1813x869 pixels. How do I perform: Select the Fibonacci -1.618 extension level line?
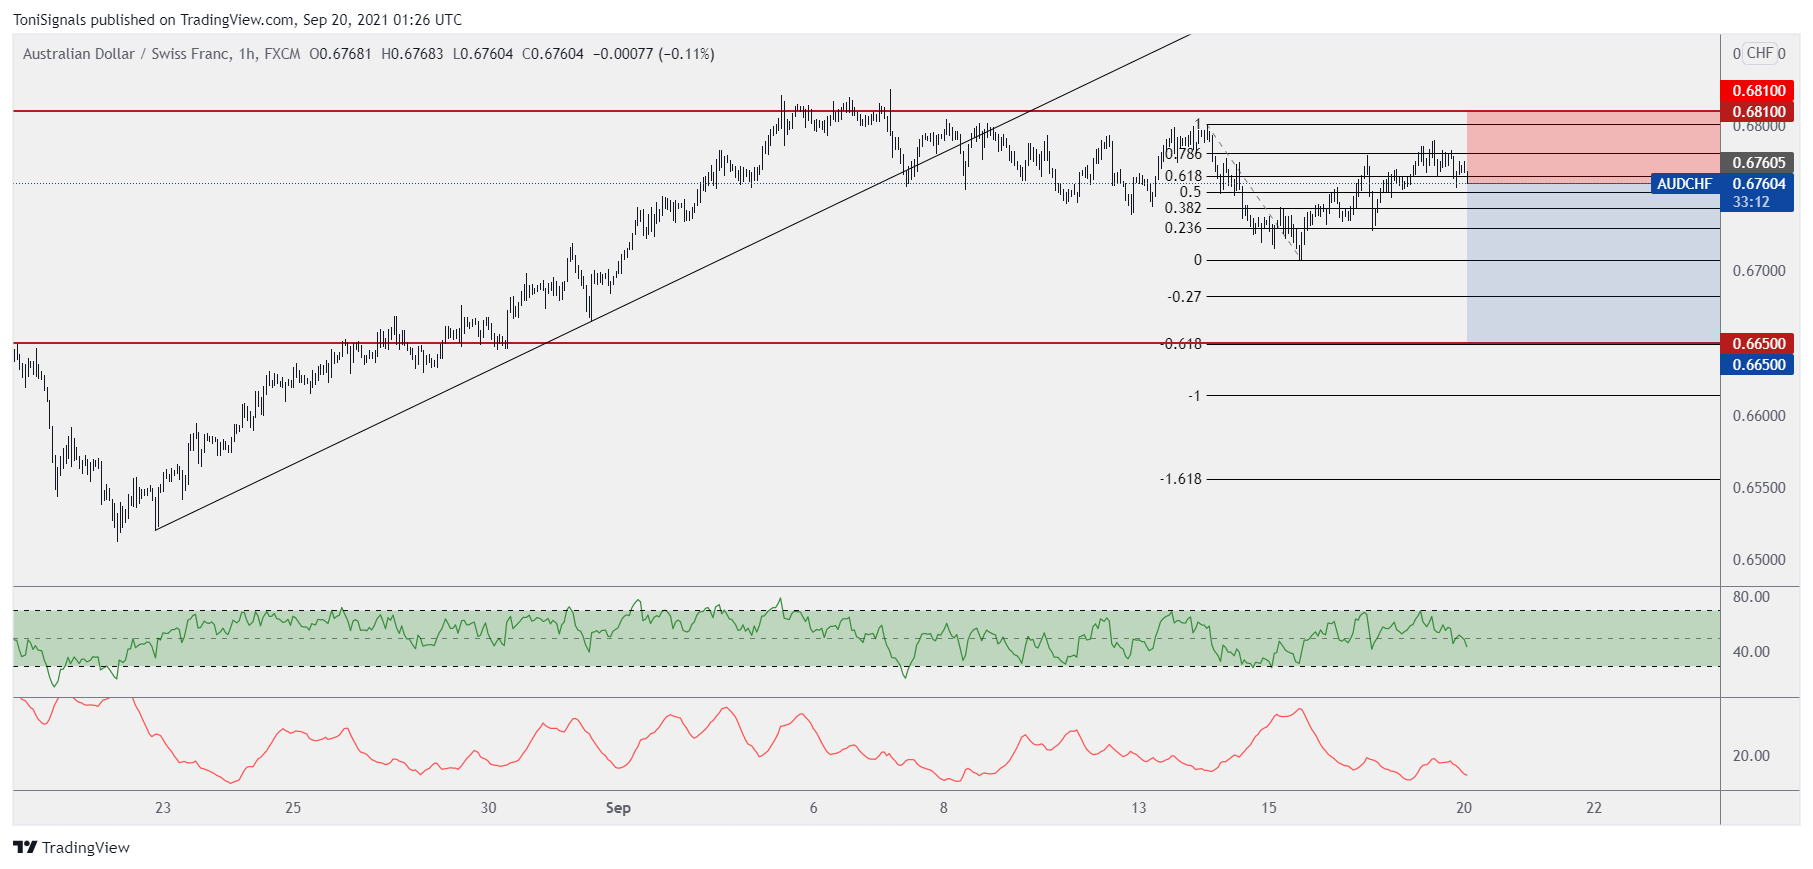1460,480
